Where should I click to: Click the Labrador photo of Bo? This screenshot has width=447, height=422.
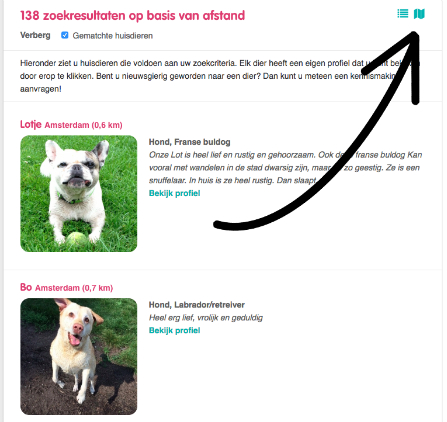[79, 356]
